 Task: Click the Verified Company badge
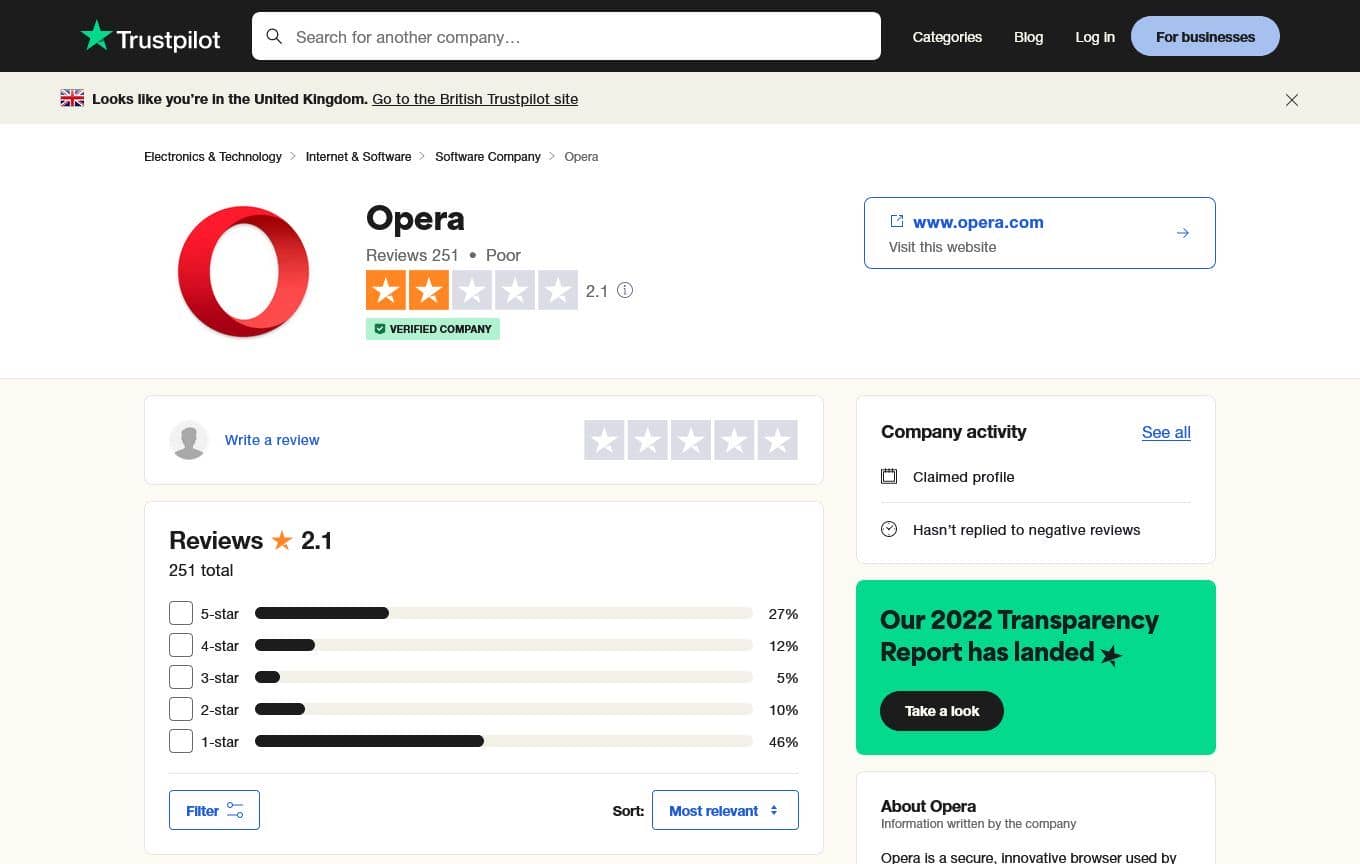[x=433, y=329]
